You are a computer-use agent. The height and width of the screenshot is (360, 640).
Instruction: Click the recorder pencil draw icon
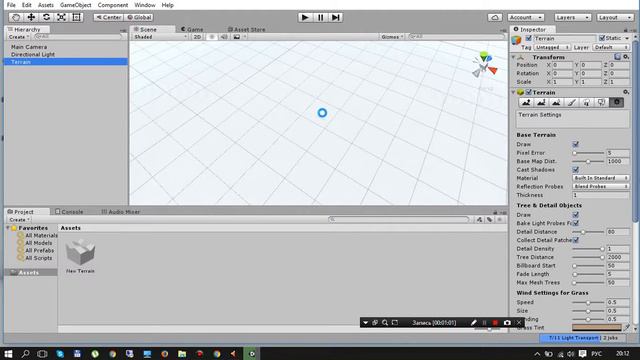(473, 322)
